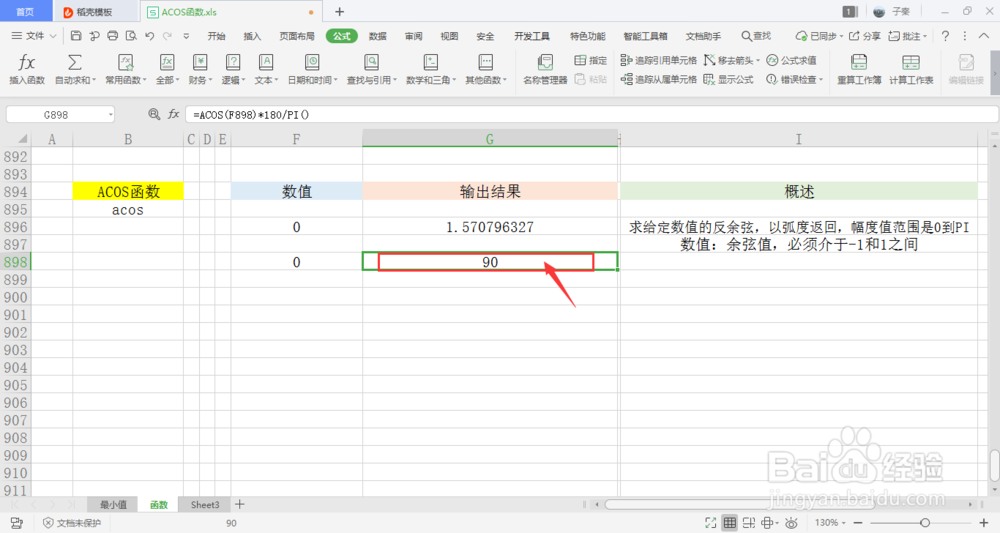Click the Calculate Worksheet icon
Viewport: 1000px width, 533px height.
[x=911, y=62]
